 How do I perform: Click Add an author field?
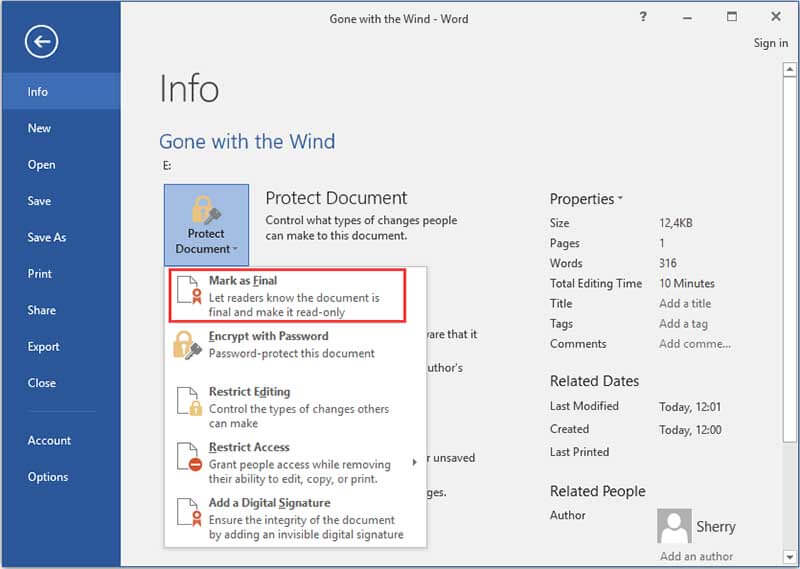[696, 556]
